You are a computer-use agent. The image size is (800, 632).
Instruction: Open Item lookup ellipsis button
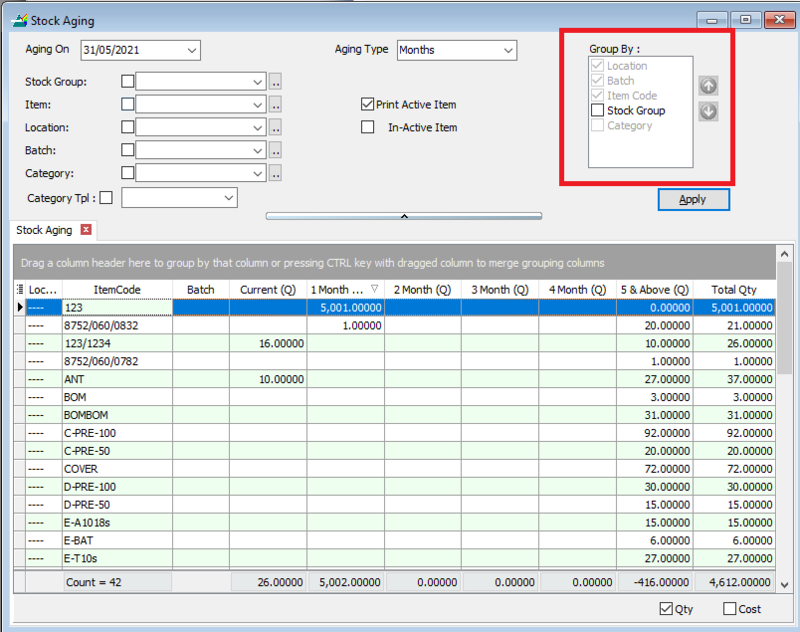(x=275, y=104)
